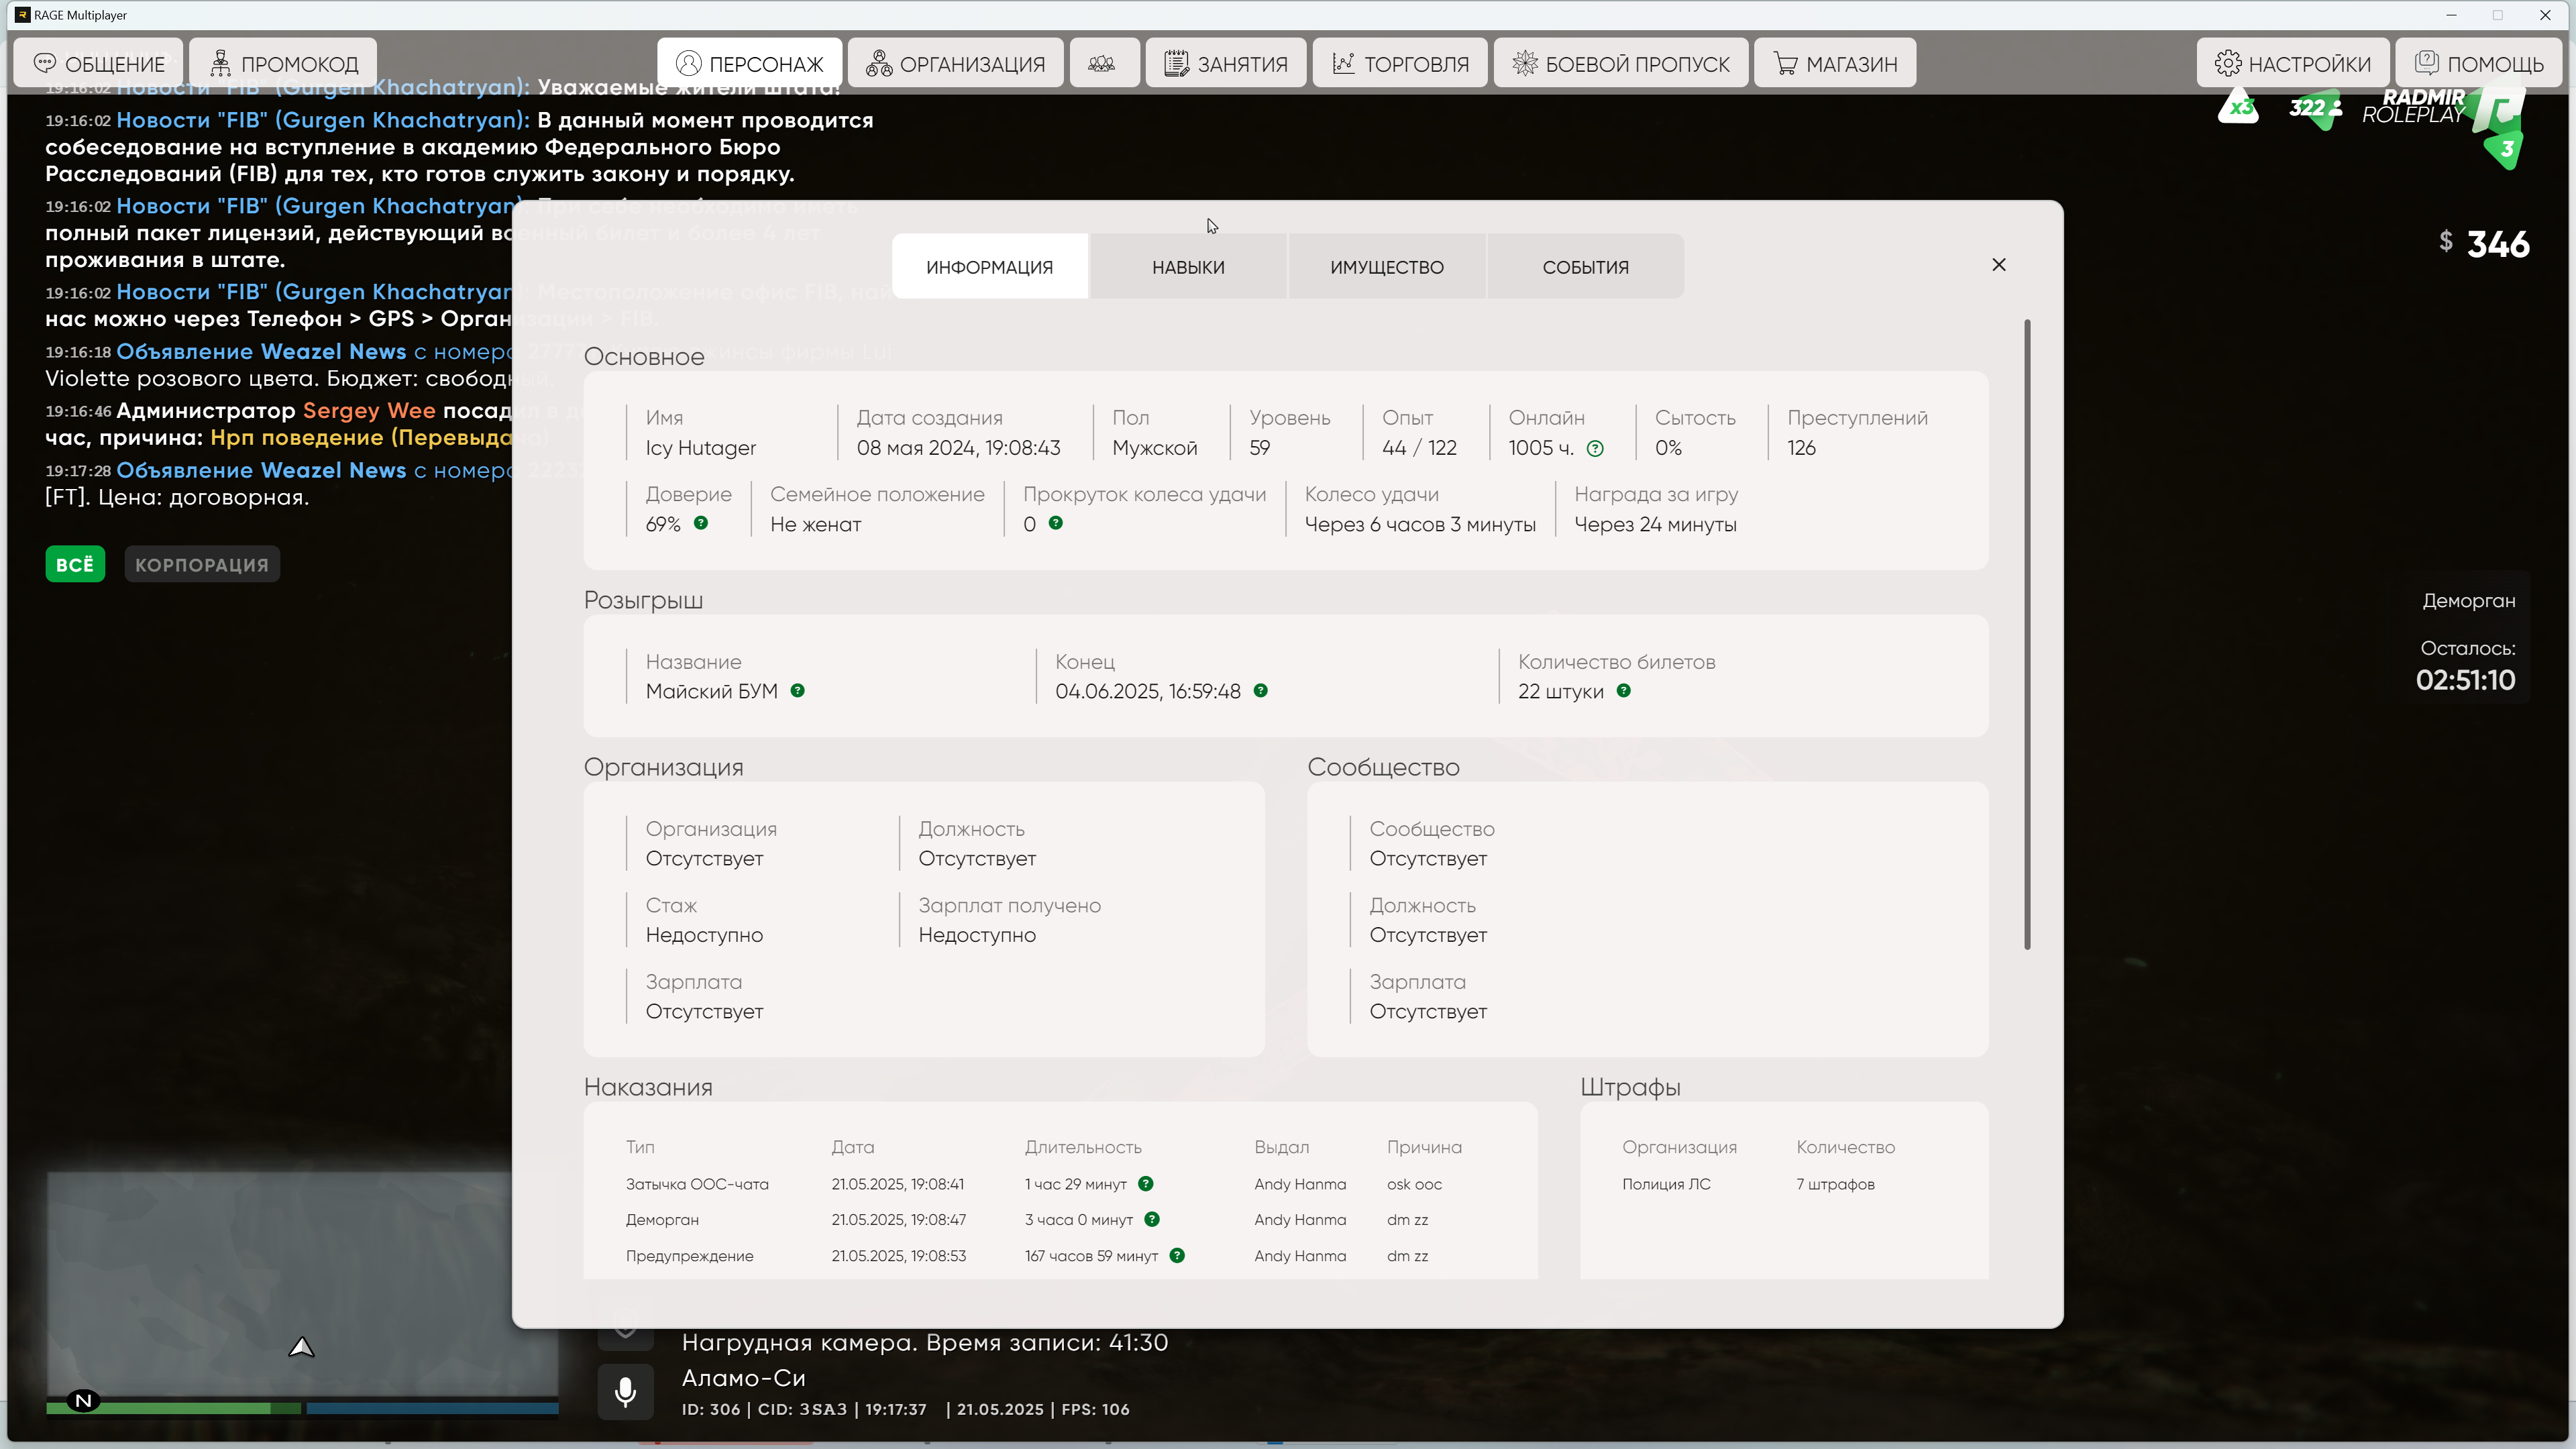This screenshot has width=2576, height=1449.
Task: Select the ПЕРСОНАЖ menu tab
Action: 749,63
